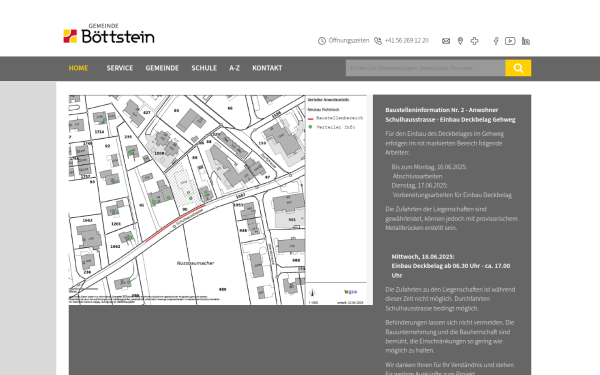Open the KONTAKT menu
This screenshot has height=375, width=600.
point(267,68)
